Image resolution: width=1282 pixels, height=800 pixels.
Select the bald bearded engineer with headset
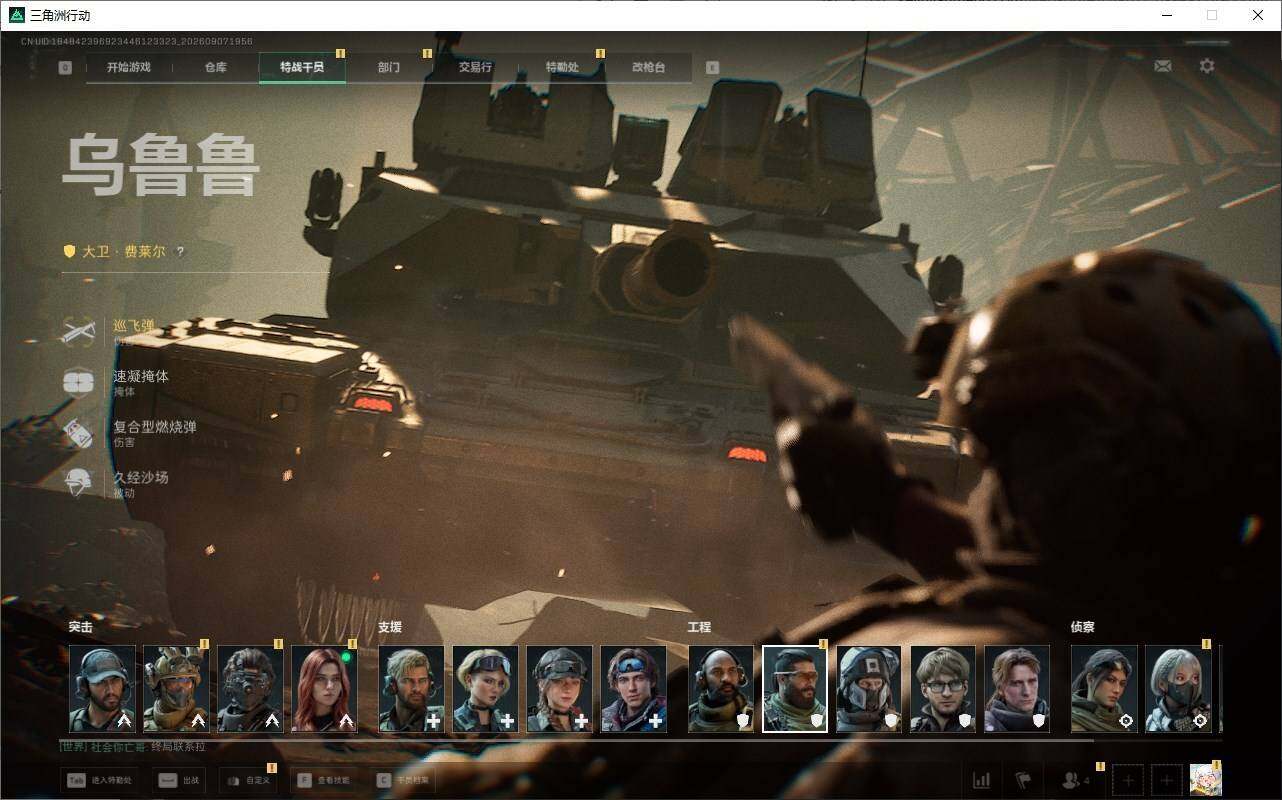click(721, 689)
